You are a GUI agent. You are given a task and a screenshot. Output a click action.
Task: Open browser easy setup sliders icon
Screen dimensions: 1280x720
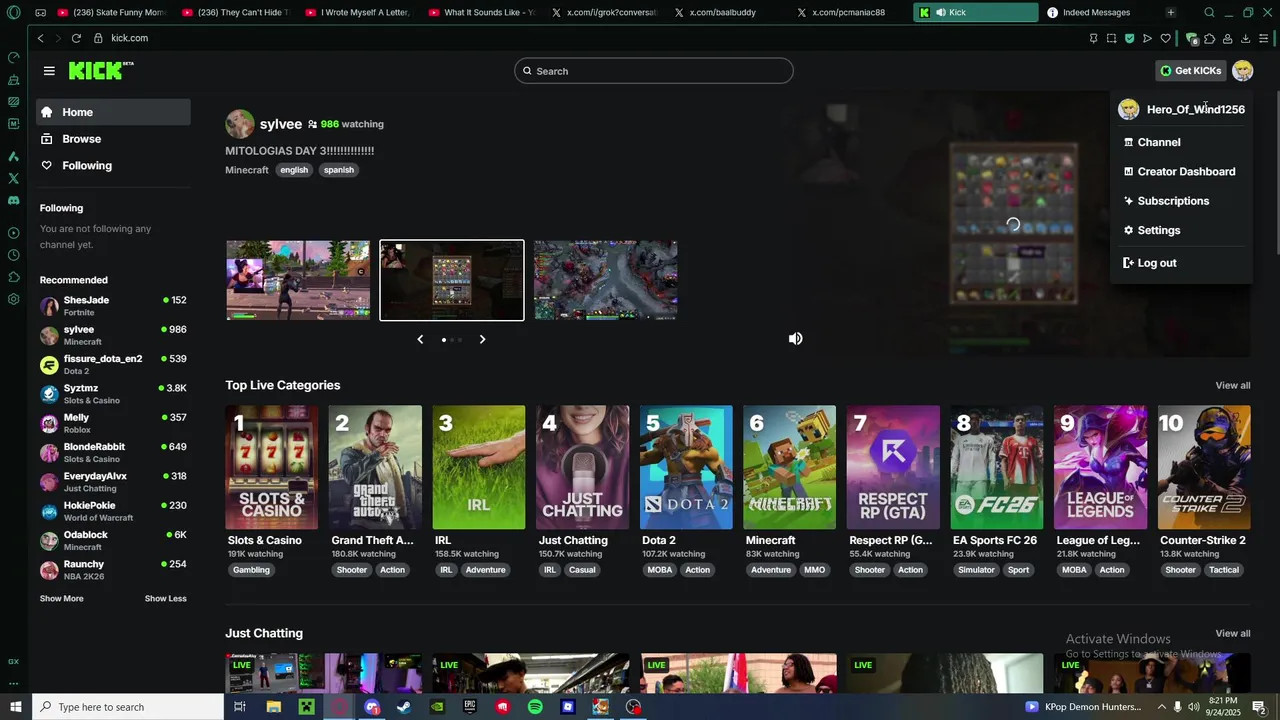(1264, 38)
